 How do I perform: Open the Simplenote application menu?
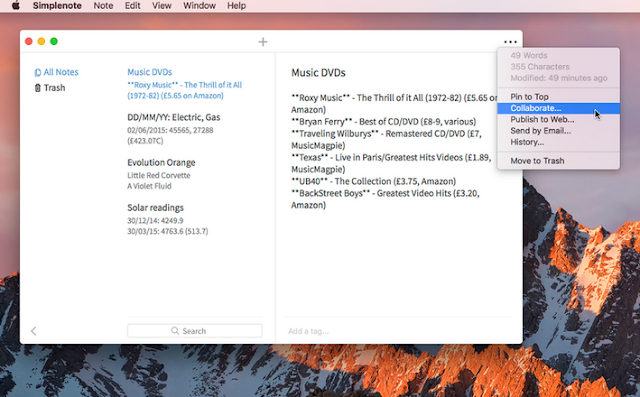point(57,6)
